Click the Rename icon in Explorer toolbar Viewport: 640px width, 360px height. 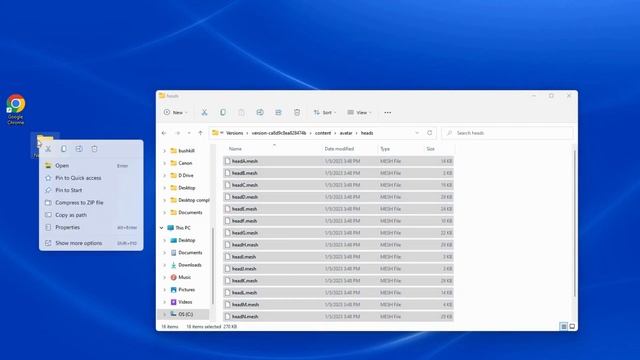(260, 113)
